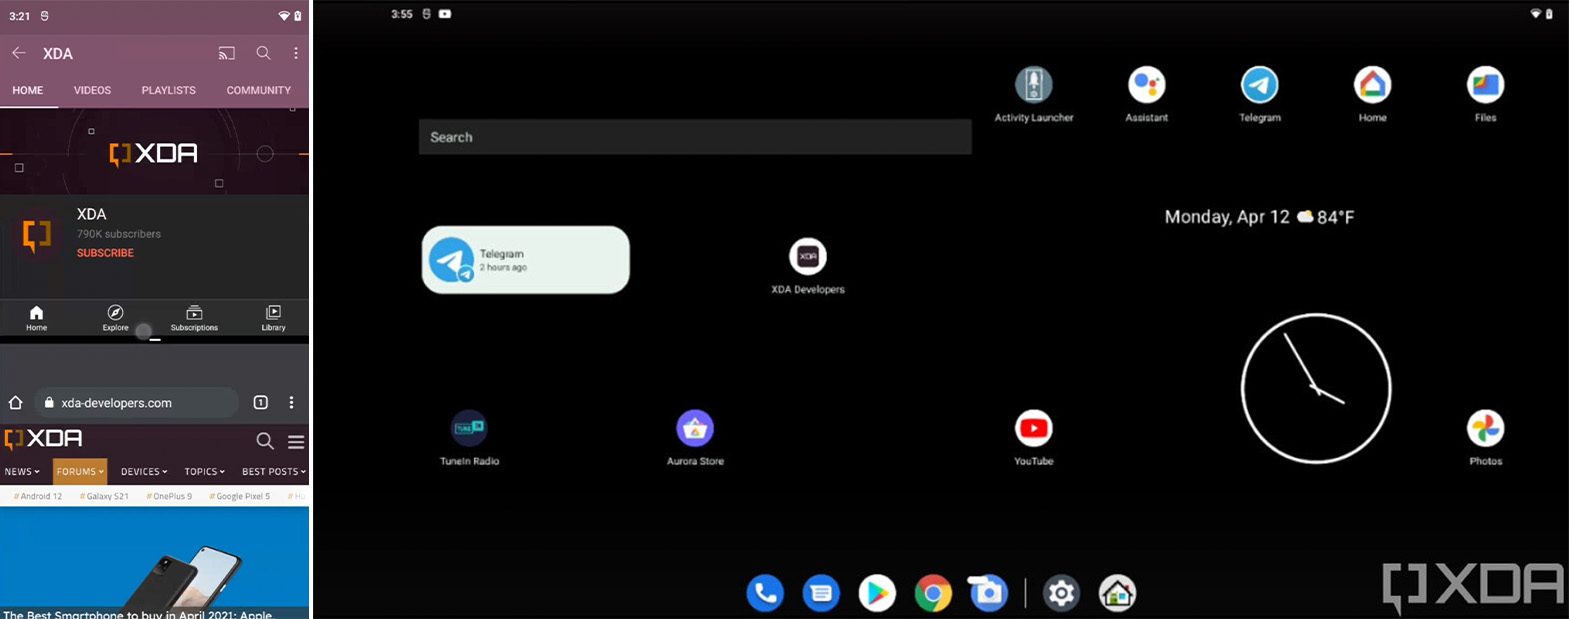Image resolution: width=1569 pixels, height=619 pixels.
Task: Open Chrome in the dock
Action: coord(933,594)
